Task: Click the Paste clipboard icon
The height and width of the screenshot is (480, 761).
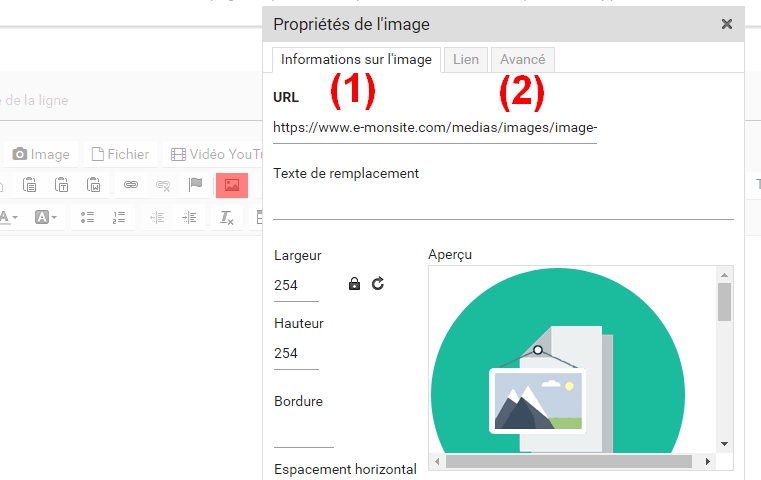Action: tap(29, 185)
